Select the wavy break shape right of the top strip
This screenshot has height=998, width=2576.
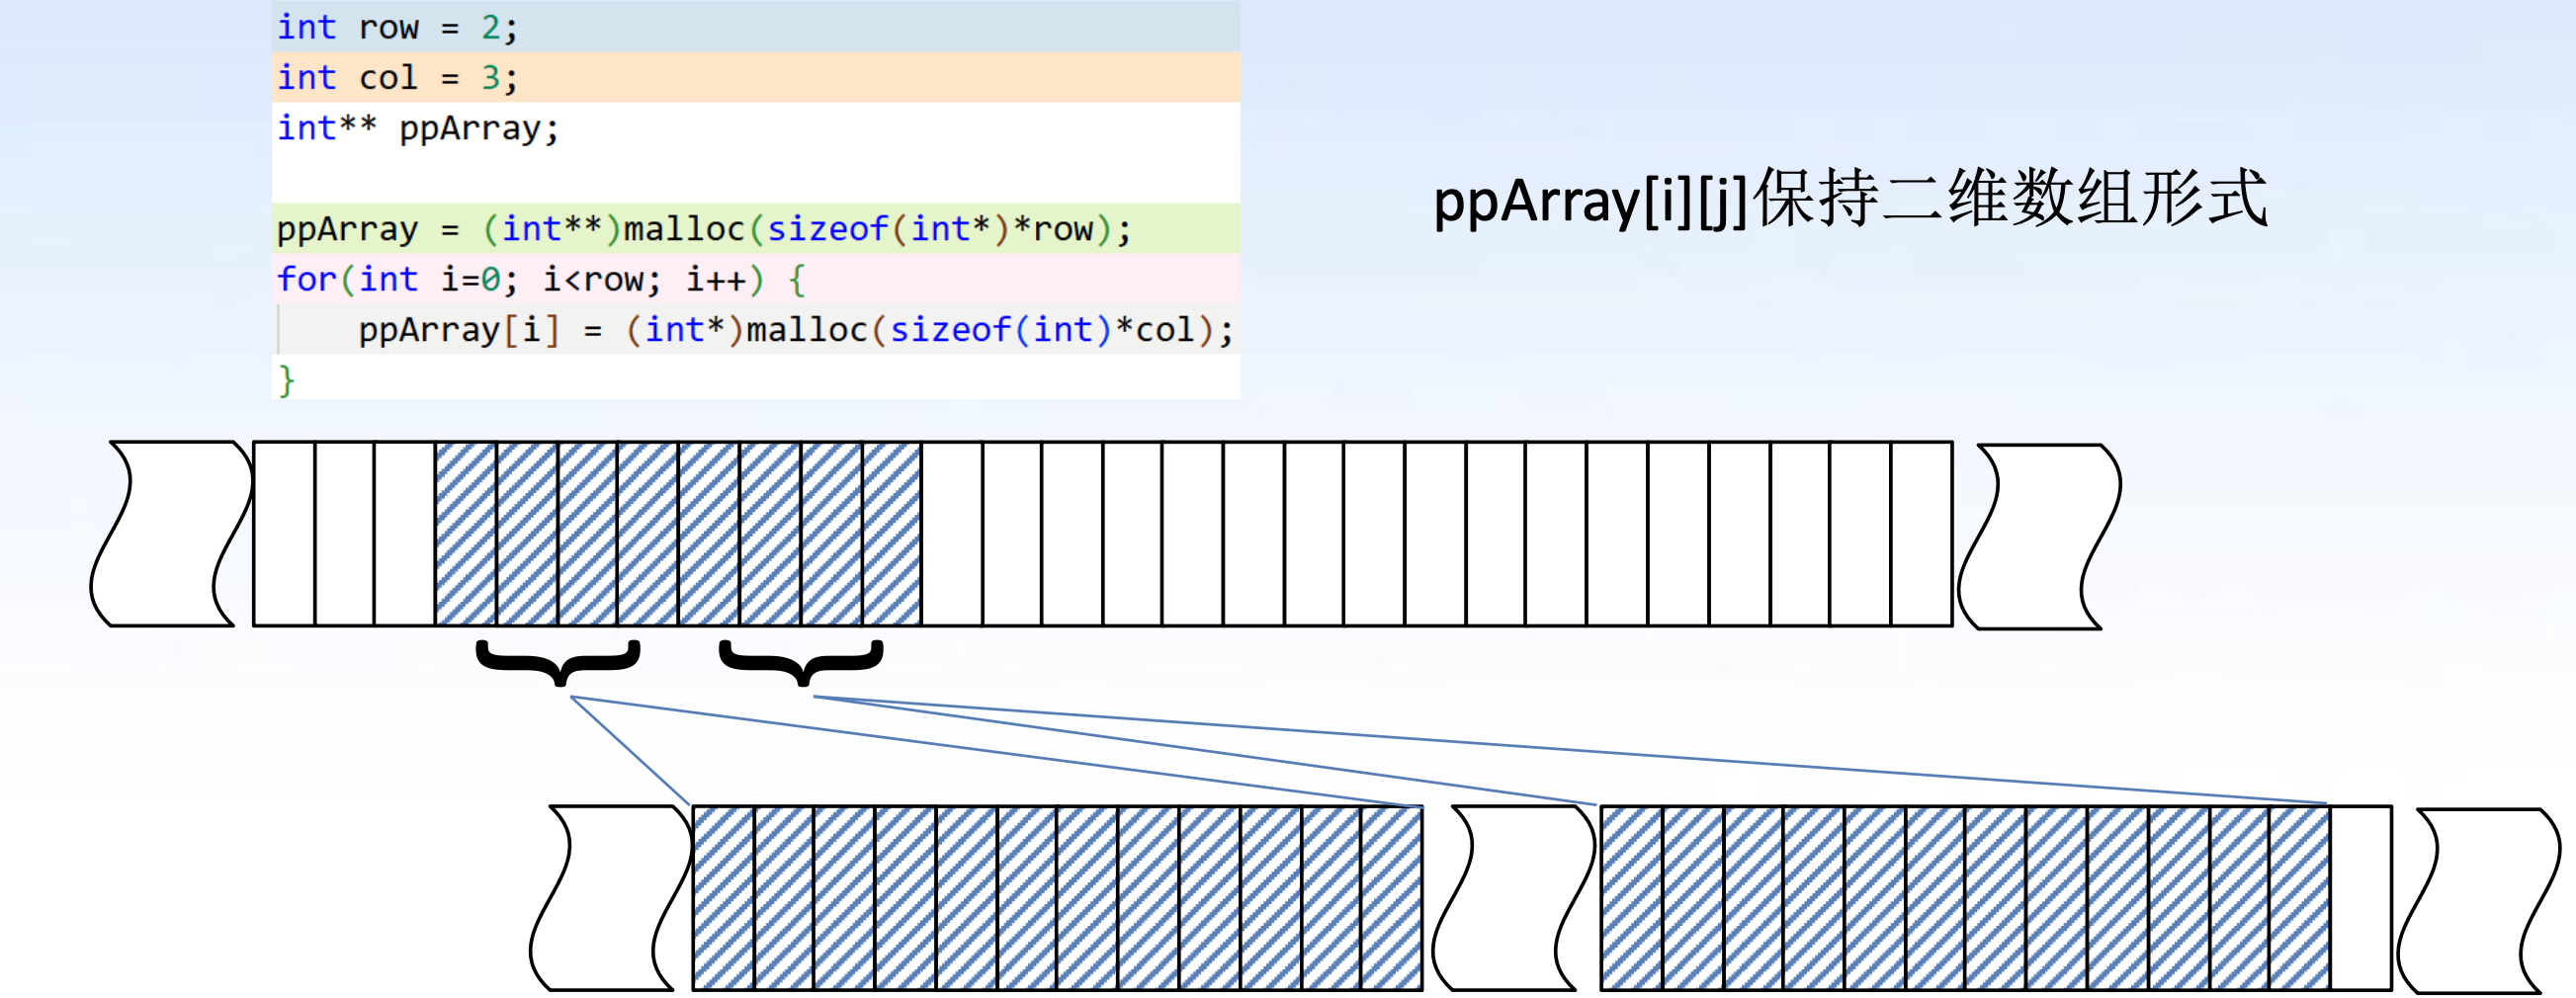pyautogui.click(x=2038, y=536)
